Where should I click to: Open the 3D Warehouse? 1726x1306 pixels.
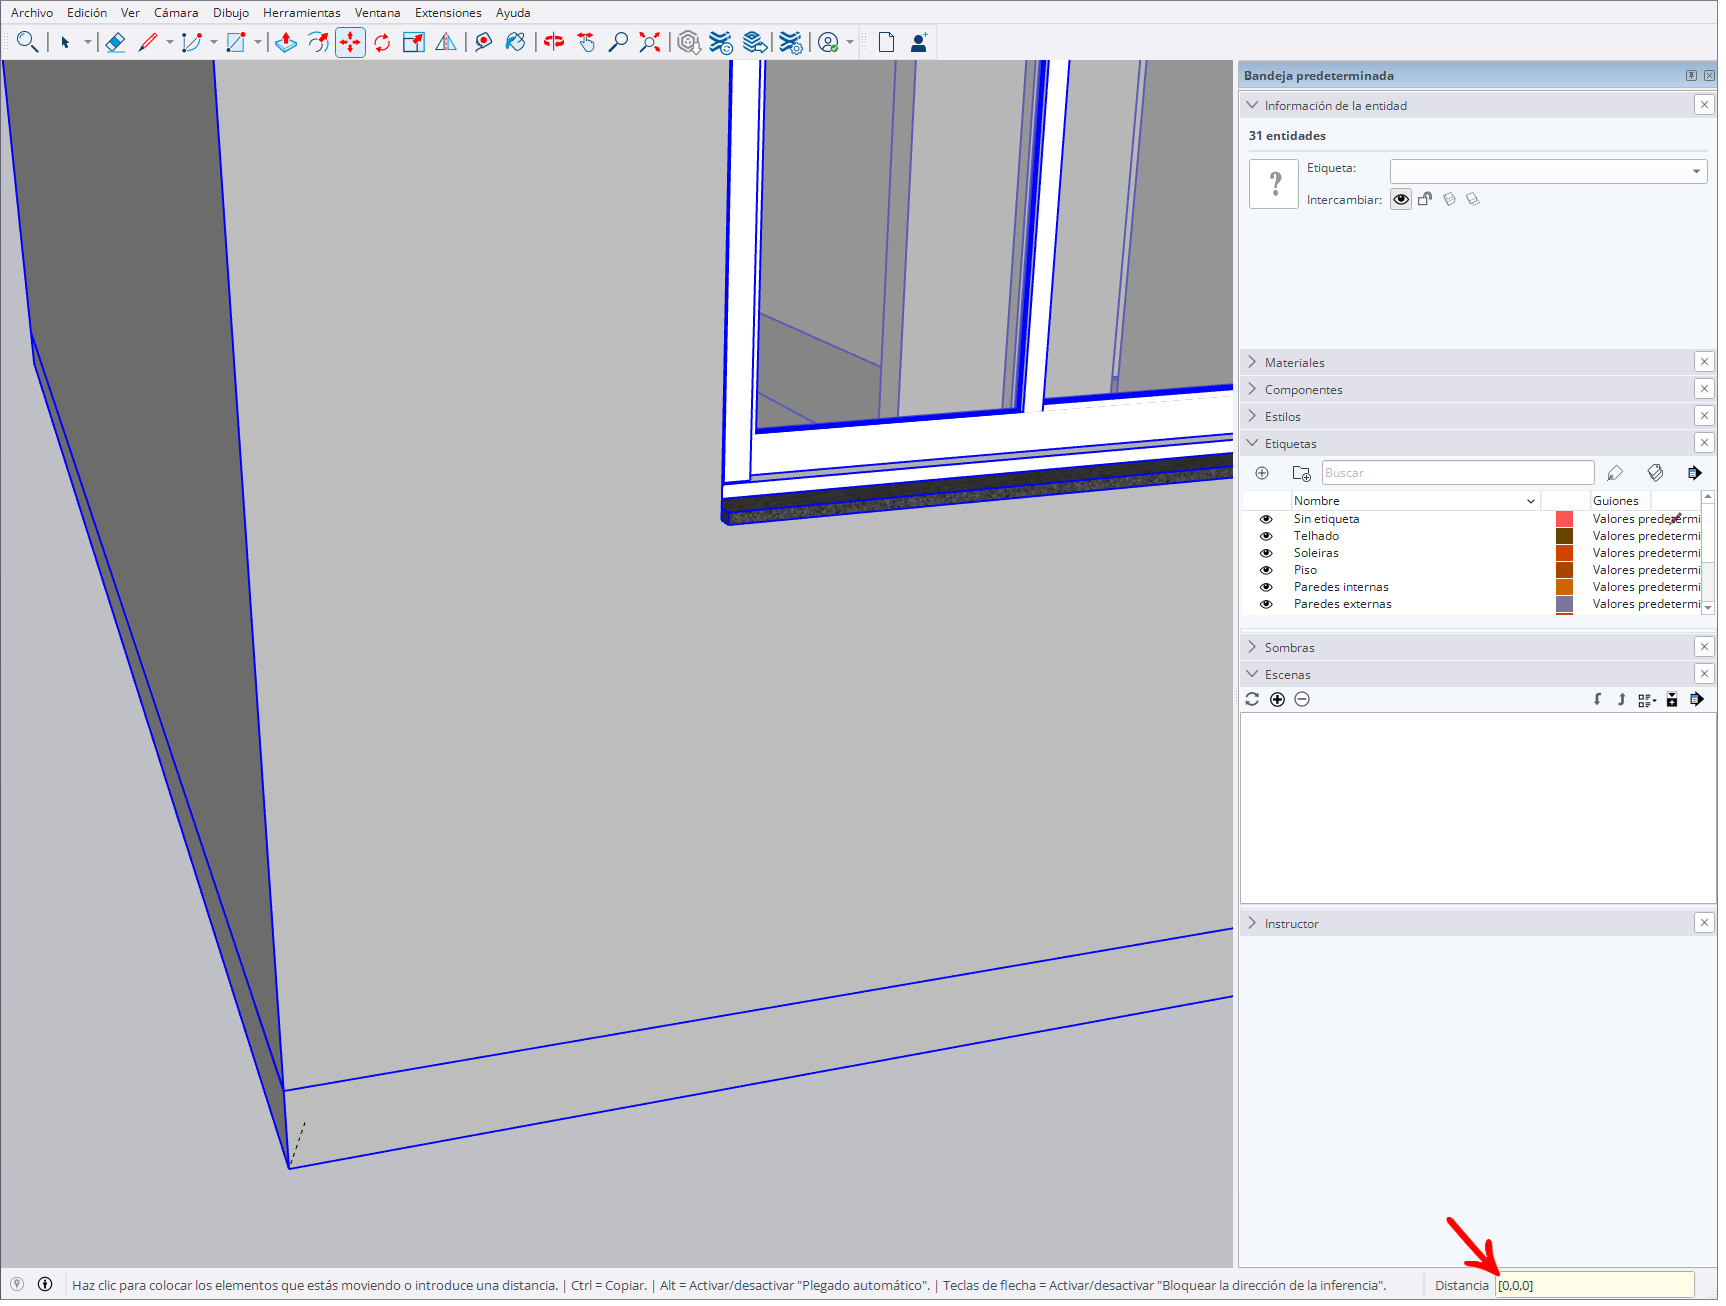tap(688, 42)
